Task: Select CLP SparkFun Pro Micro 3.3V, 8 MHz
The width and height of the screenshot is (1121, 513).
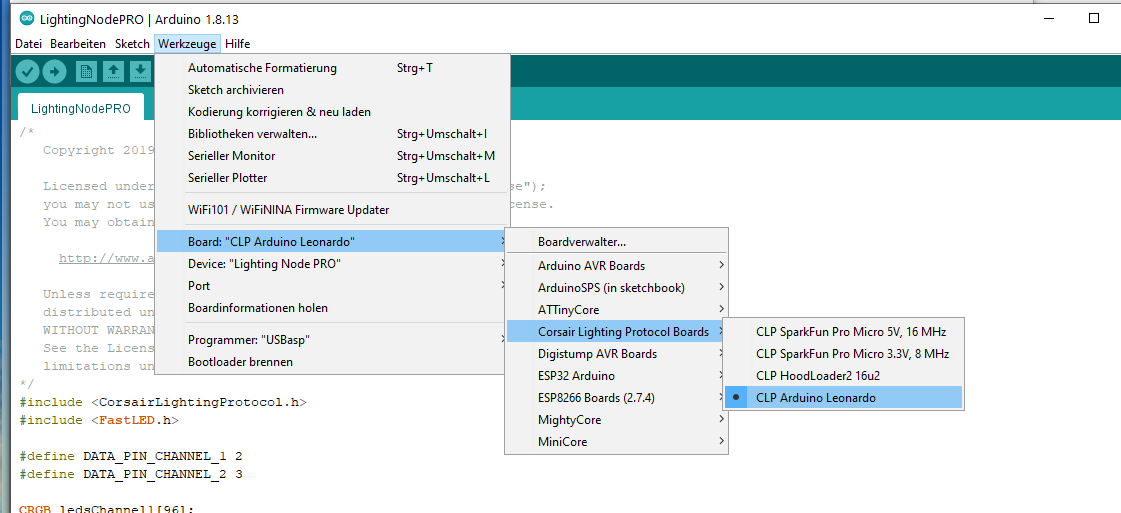Action: click(844, 354)
